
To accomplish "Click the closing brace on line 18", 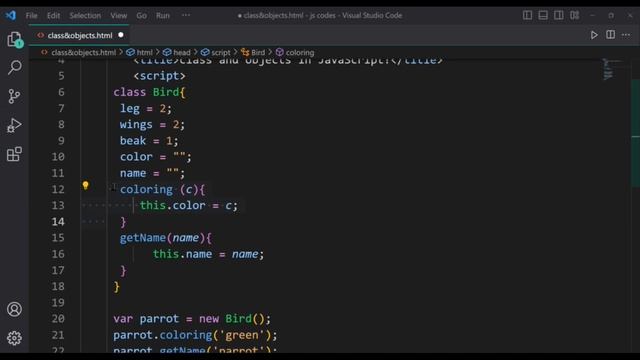I will coord(117,287).
